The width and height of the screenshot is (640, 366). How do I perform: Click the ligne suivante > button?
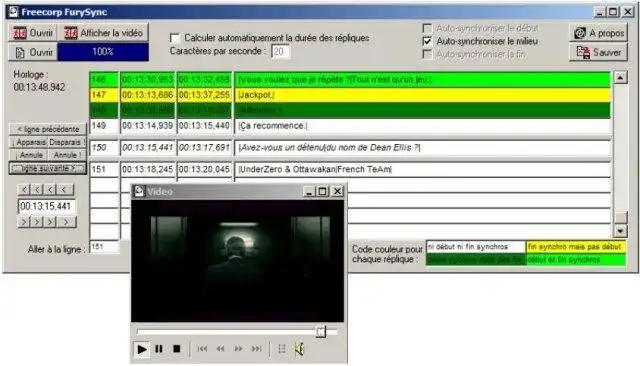(48, 168)
